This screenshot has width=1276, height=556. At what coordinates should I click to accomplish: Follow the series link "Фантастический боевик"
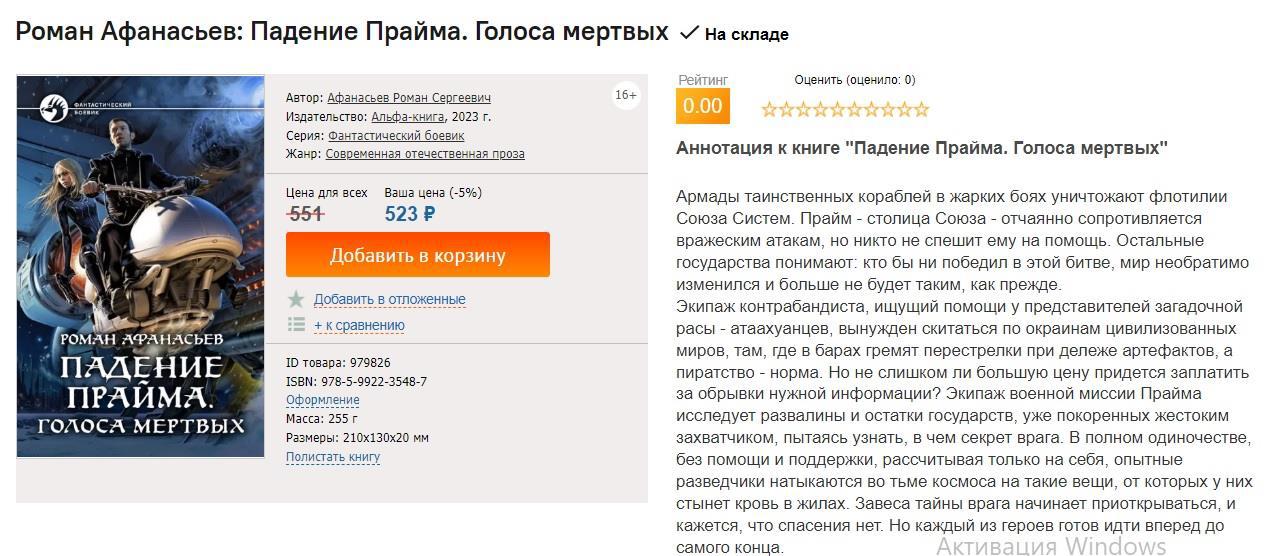click(396, 135)
